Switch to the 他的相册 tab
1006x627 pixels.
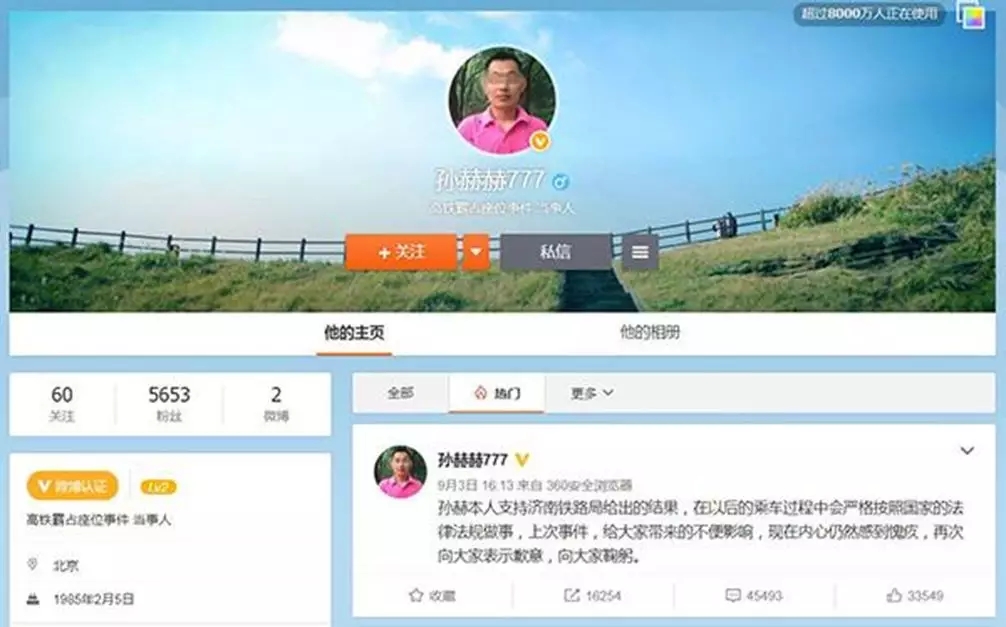point(649,333)
